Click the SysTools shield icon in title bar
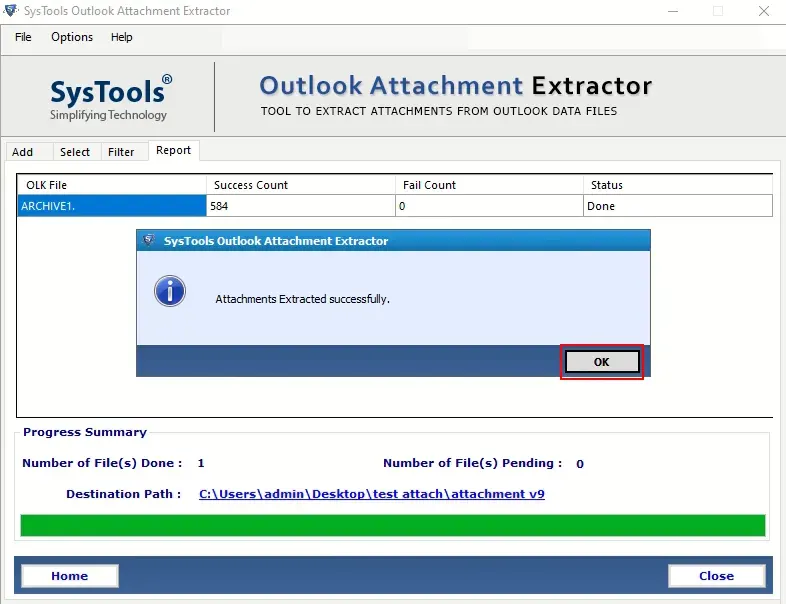The width and height of the screenshot is (786, 604). (11, 11)
